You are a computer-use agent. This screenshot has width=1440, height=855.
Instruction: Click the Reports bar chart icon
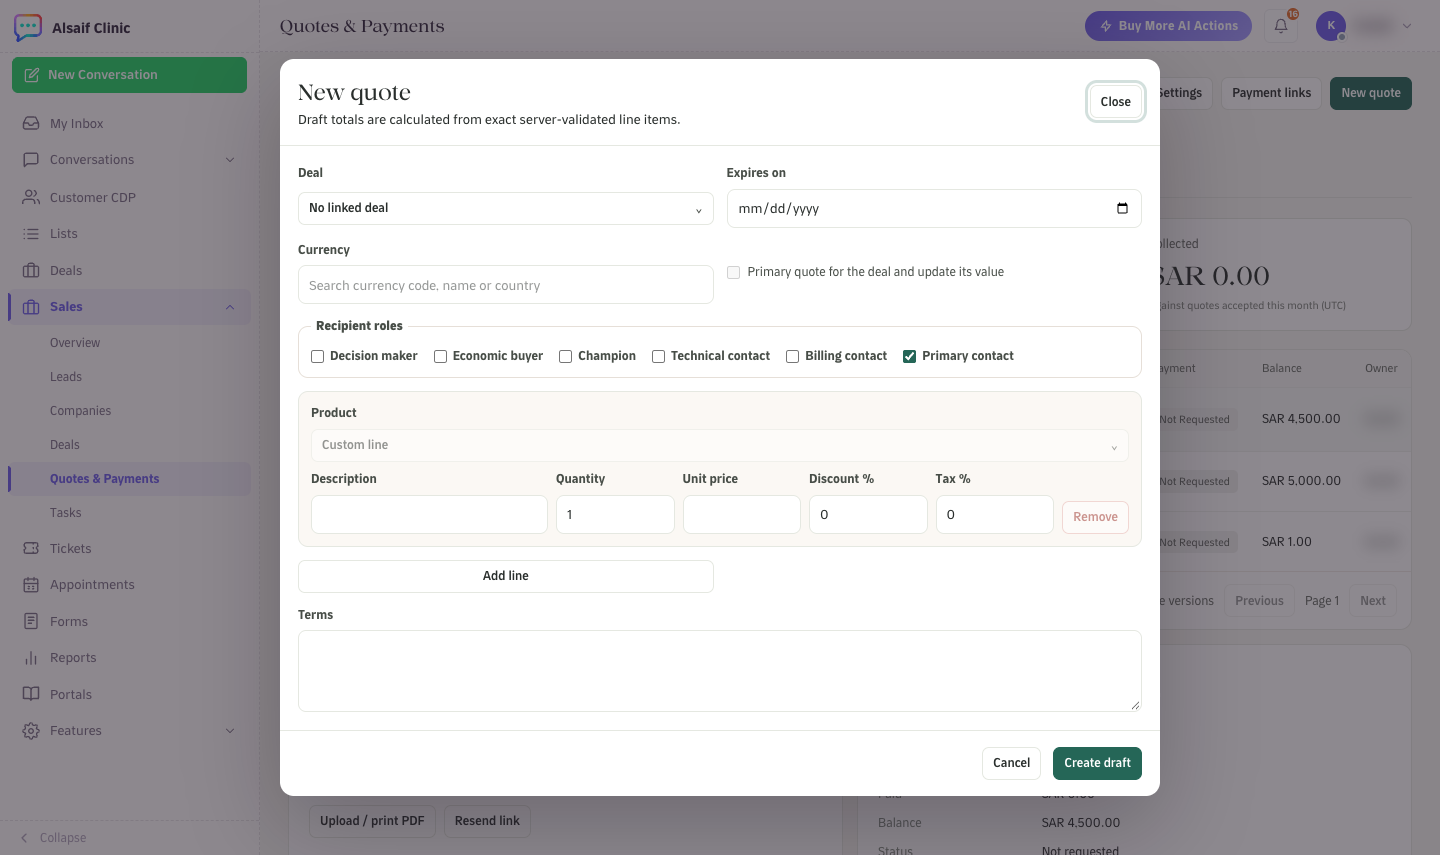(x=31, y=658)
